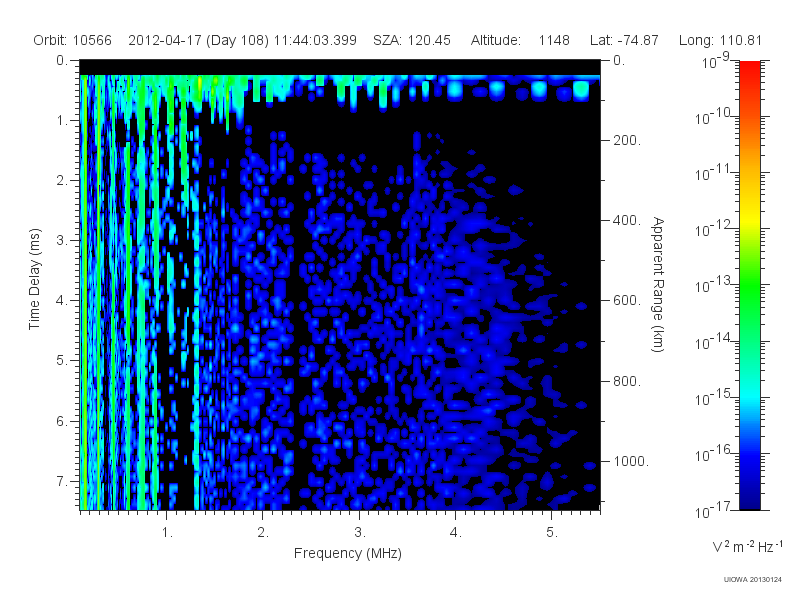Image resolution: width=800 pixels, height=600 pixels.
Task: Click the "5." tick label on frequency axis
Action: coord(552,533)
